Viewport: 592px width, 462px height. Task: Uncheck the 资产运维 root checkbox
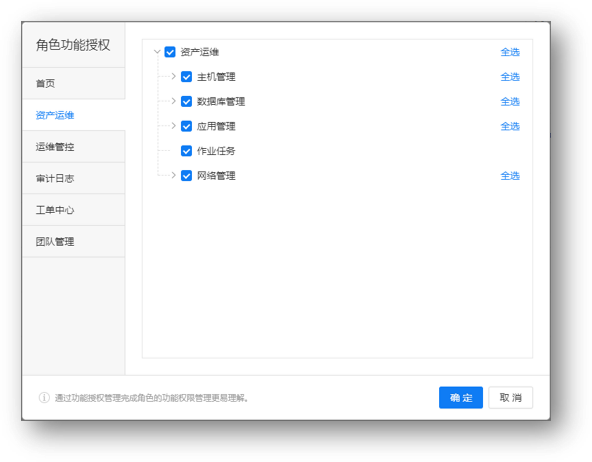170,52
